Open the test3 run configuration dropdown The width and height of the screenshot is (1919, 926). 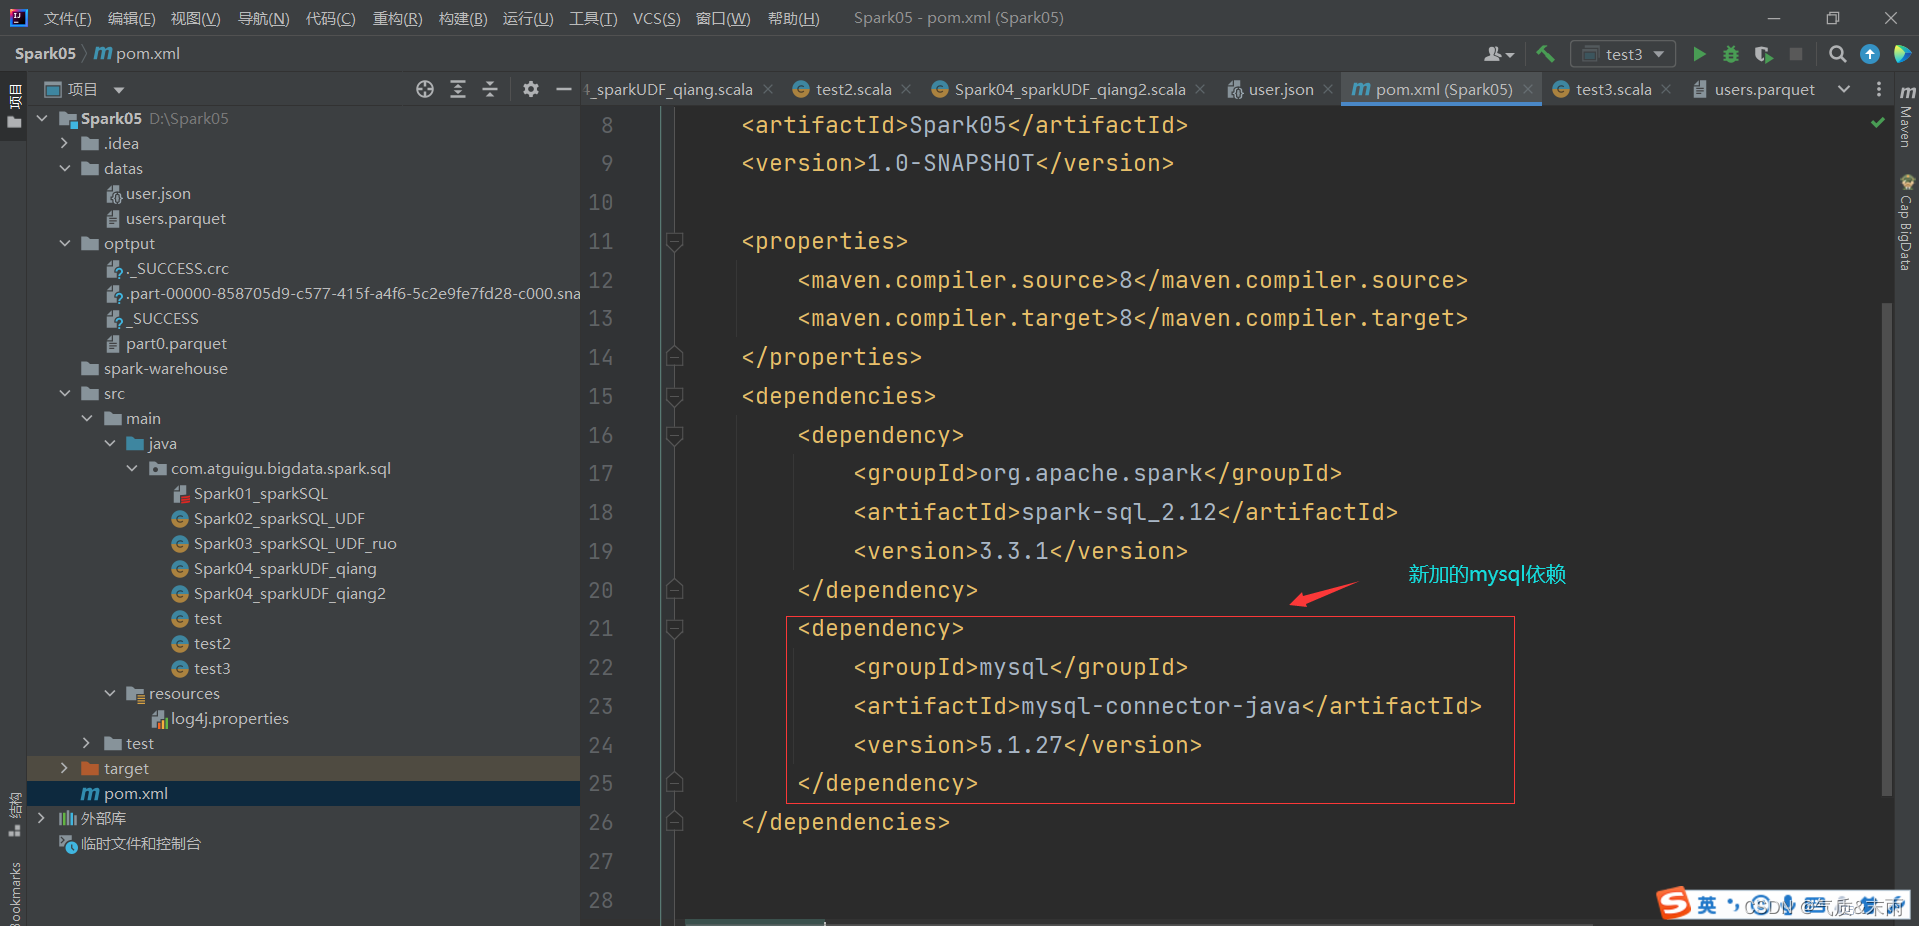[x=1623, y=54]
